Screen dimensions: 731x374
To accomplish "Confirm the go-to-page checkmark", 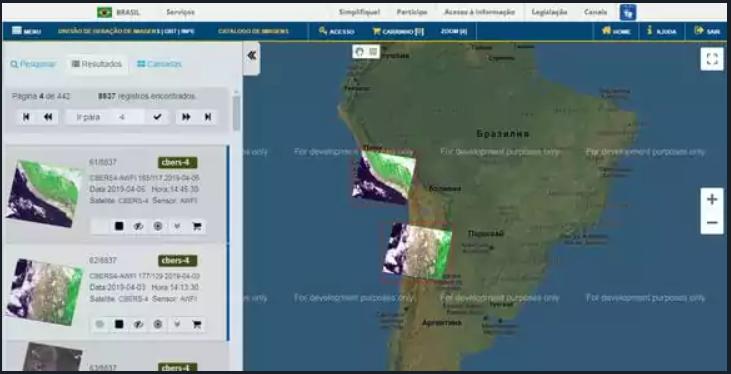I will (157, 117).
